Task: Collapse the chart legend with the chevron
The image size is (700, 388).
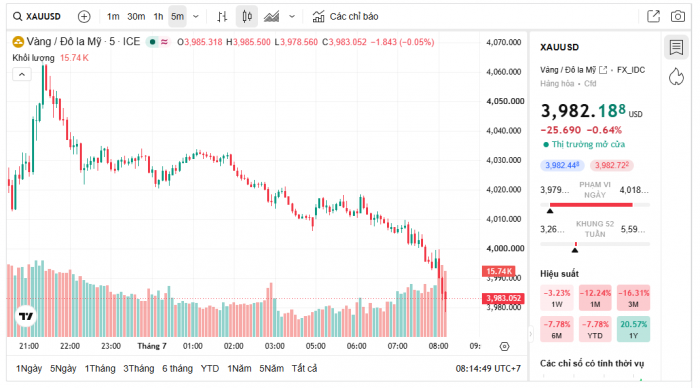Action: (x=22, y=74)
